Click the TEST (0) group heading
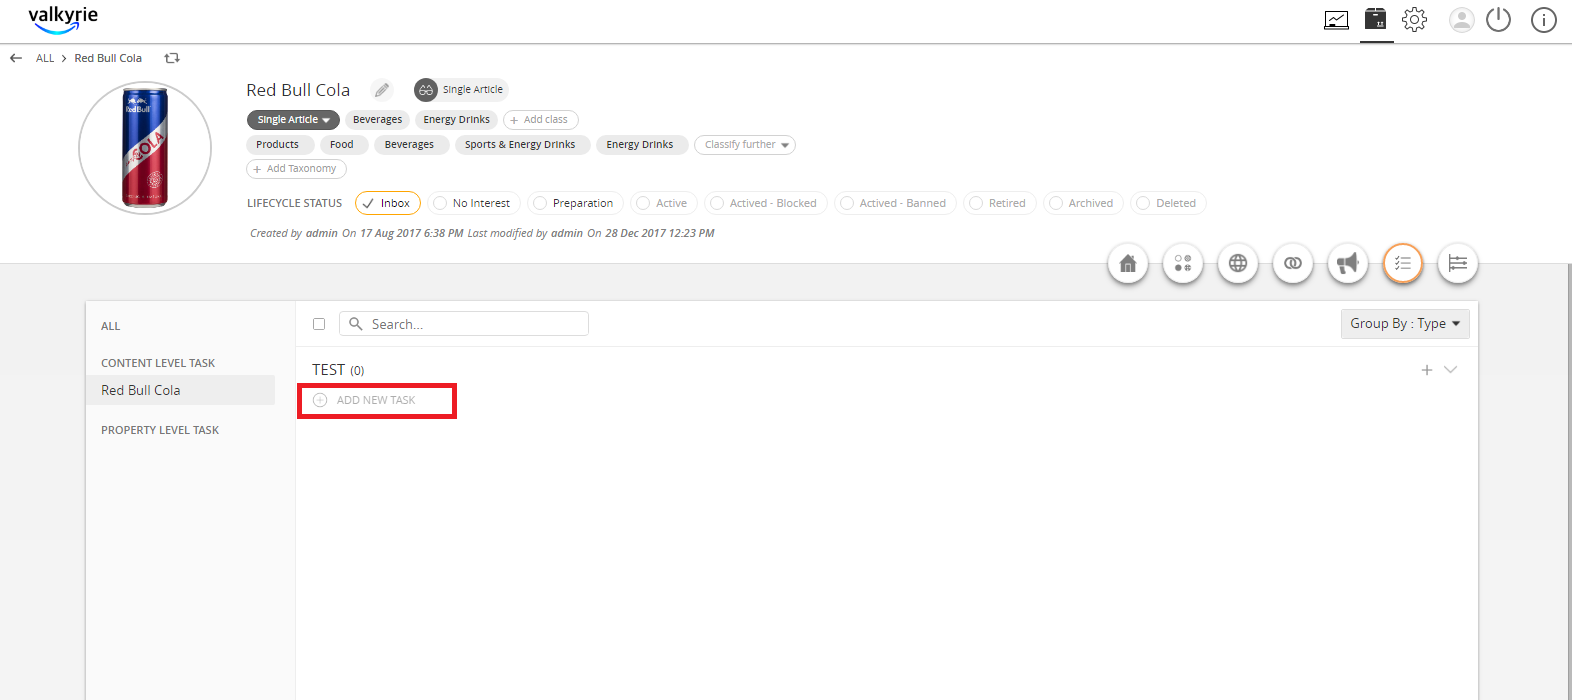The height and width of the screenshot is (700, 1572). [x=338, y=370]
